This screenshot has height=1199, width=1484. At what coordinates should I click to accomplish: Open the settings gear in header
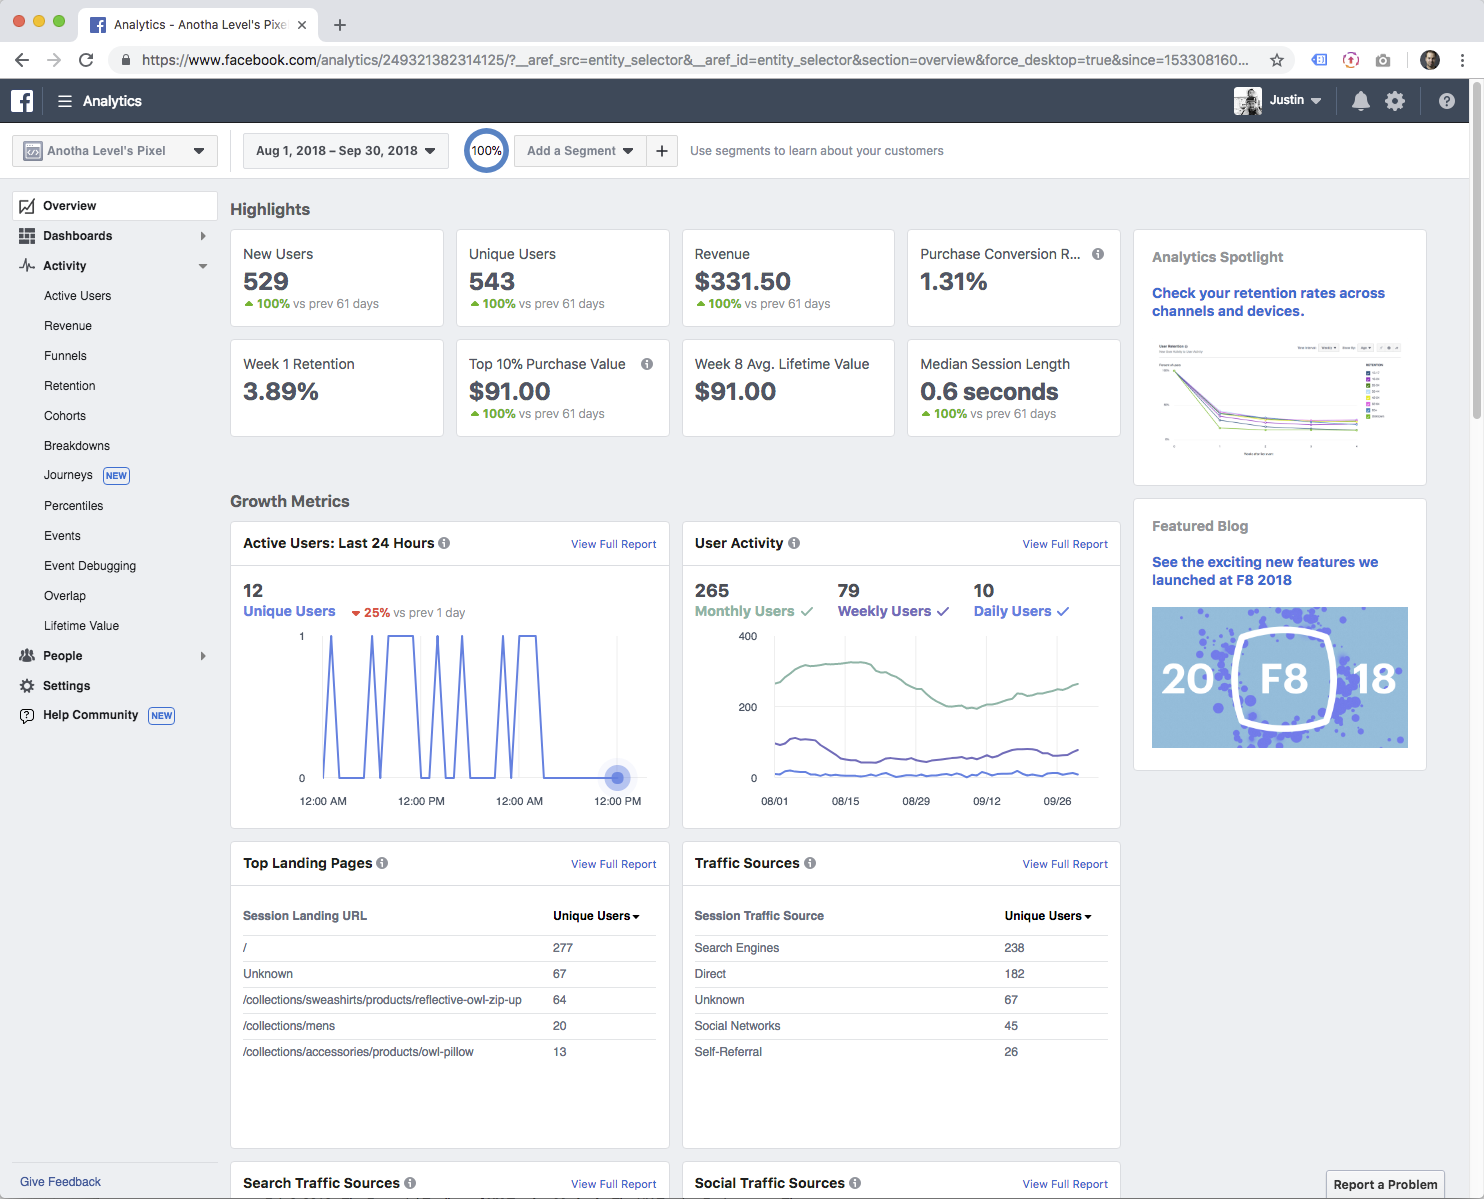click(1395, 101)
